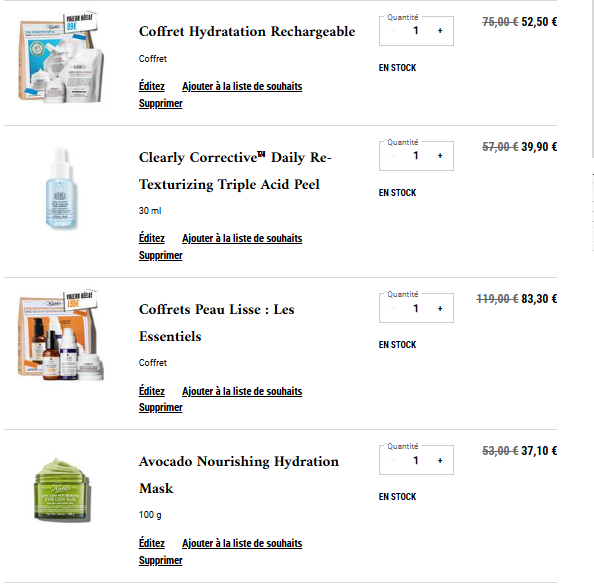Delete Coffrets Peau Lisse from cart
594x585 pixels.
click(x=161, y=408)
